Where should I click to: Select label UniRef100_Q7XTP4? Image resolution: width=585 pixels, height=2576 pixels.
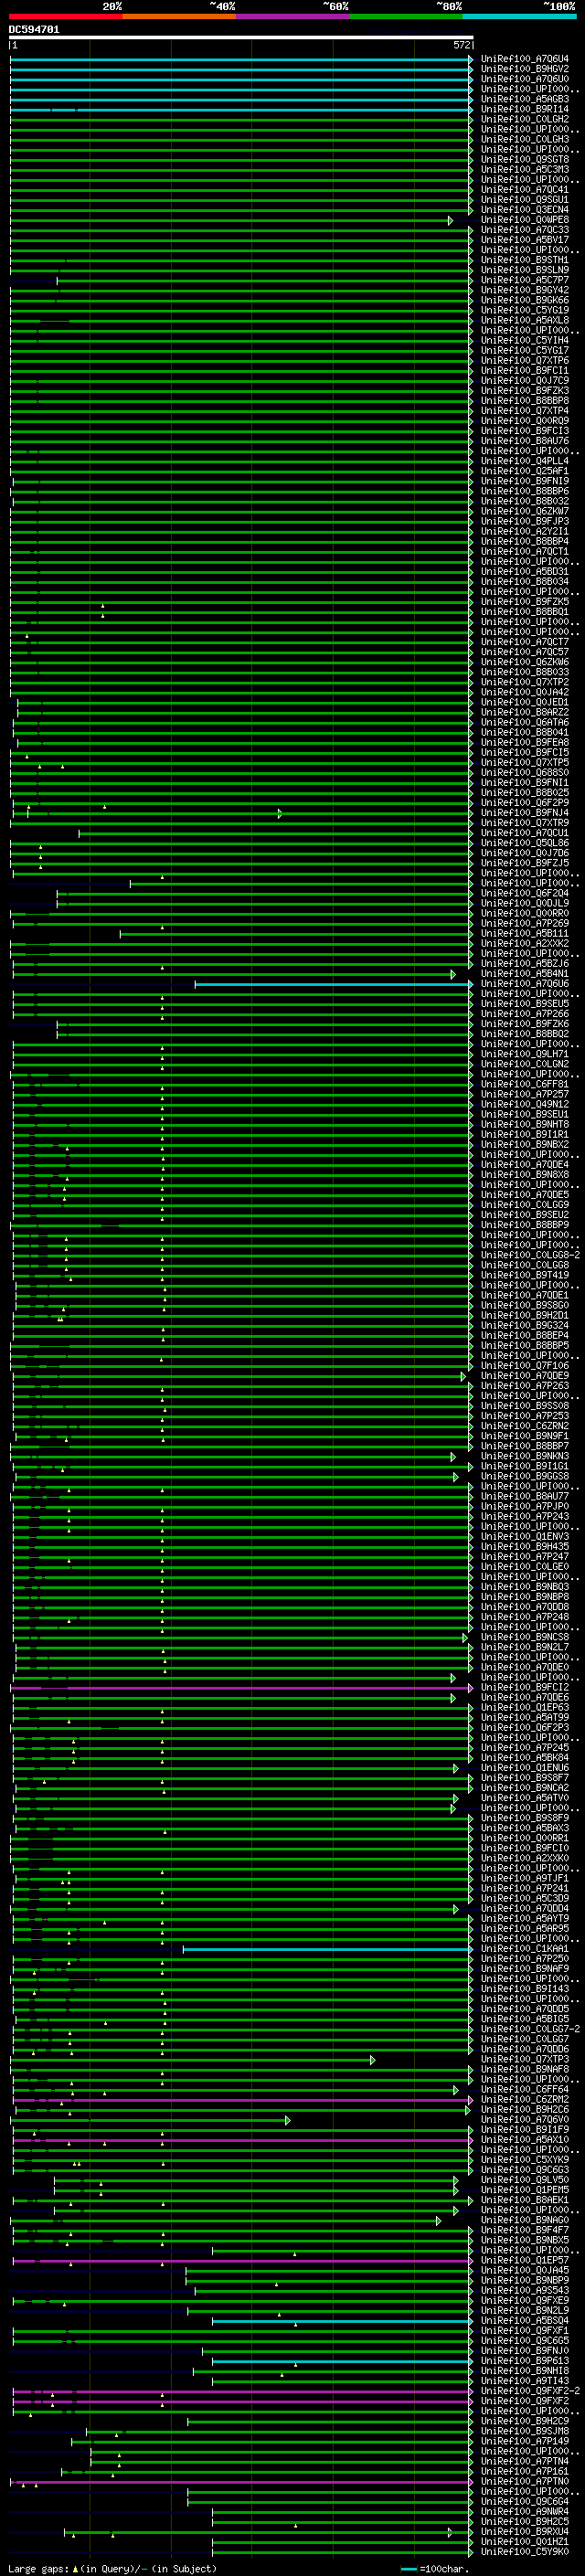coord(525,410)
